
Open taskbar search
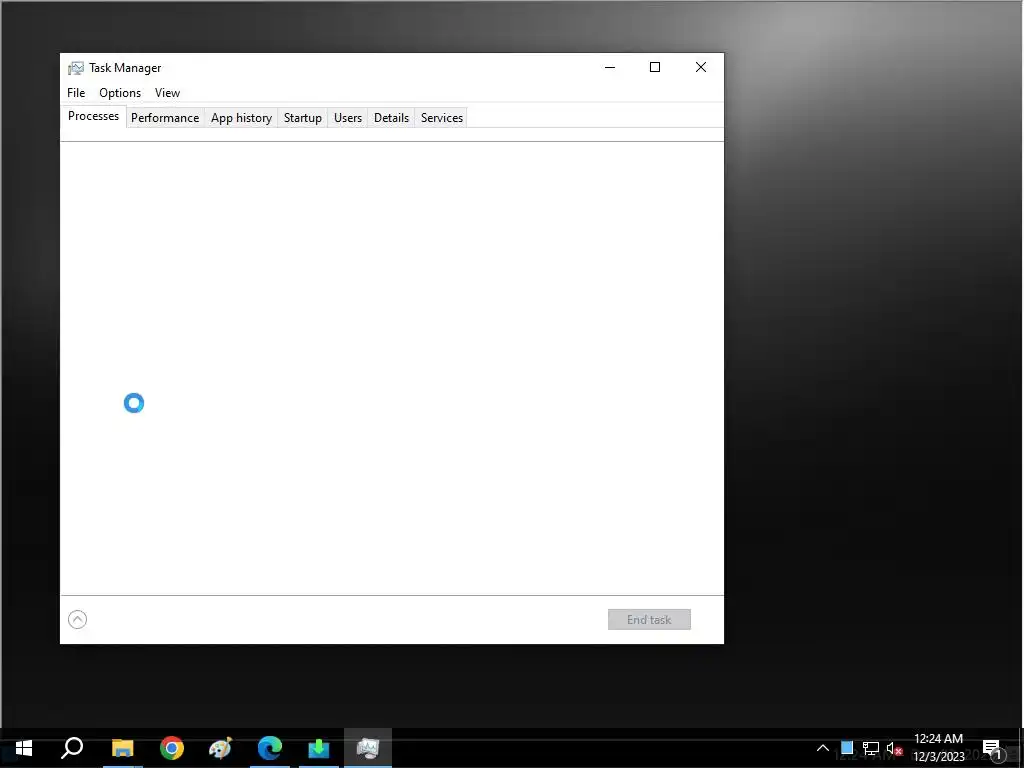pyautogui.click(x=72, y=748)
